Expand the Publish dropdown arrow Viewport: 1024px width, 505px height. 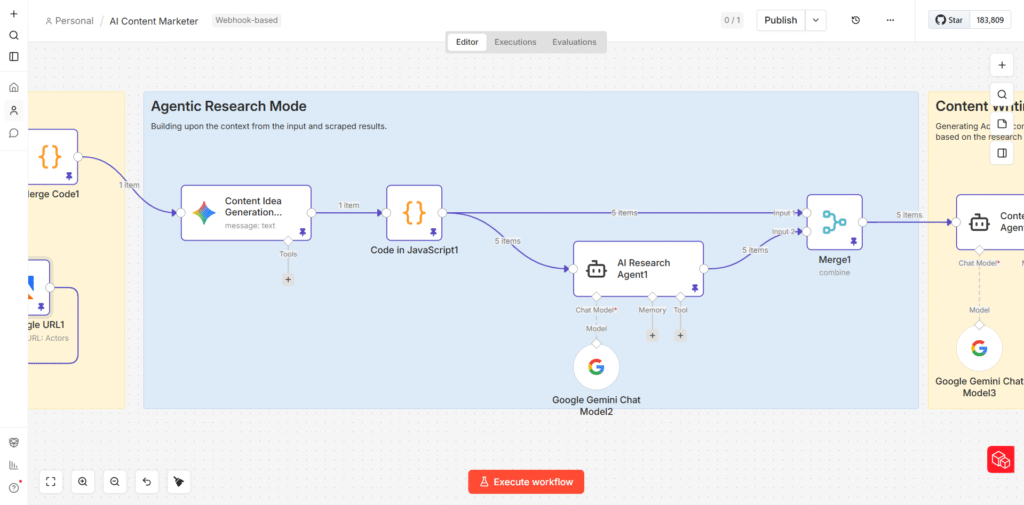tap(817, 20)
